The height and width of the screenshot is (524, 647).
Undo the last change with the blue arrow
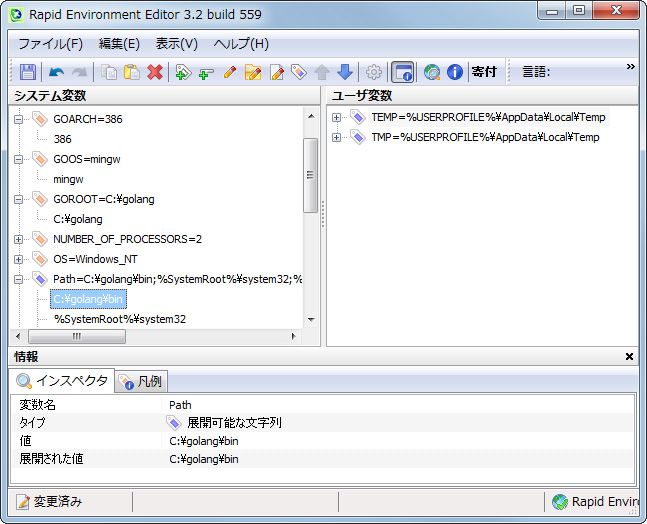[x=56, y=72]
